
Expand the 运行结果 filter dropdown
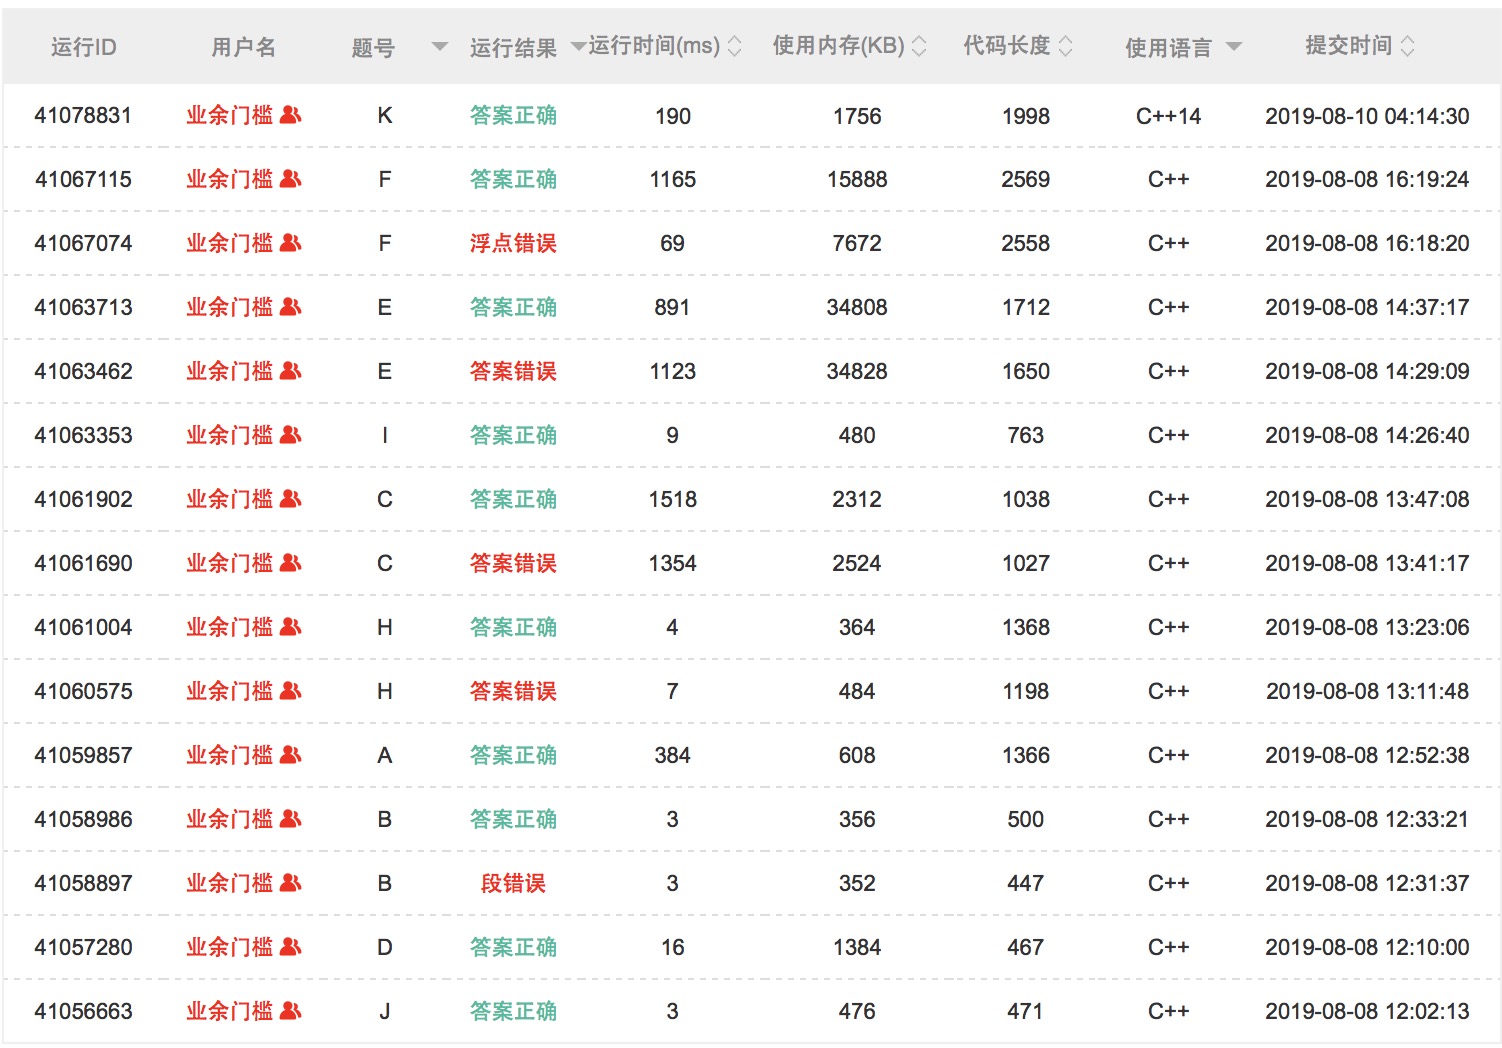tap(577, 46)
